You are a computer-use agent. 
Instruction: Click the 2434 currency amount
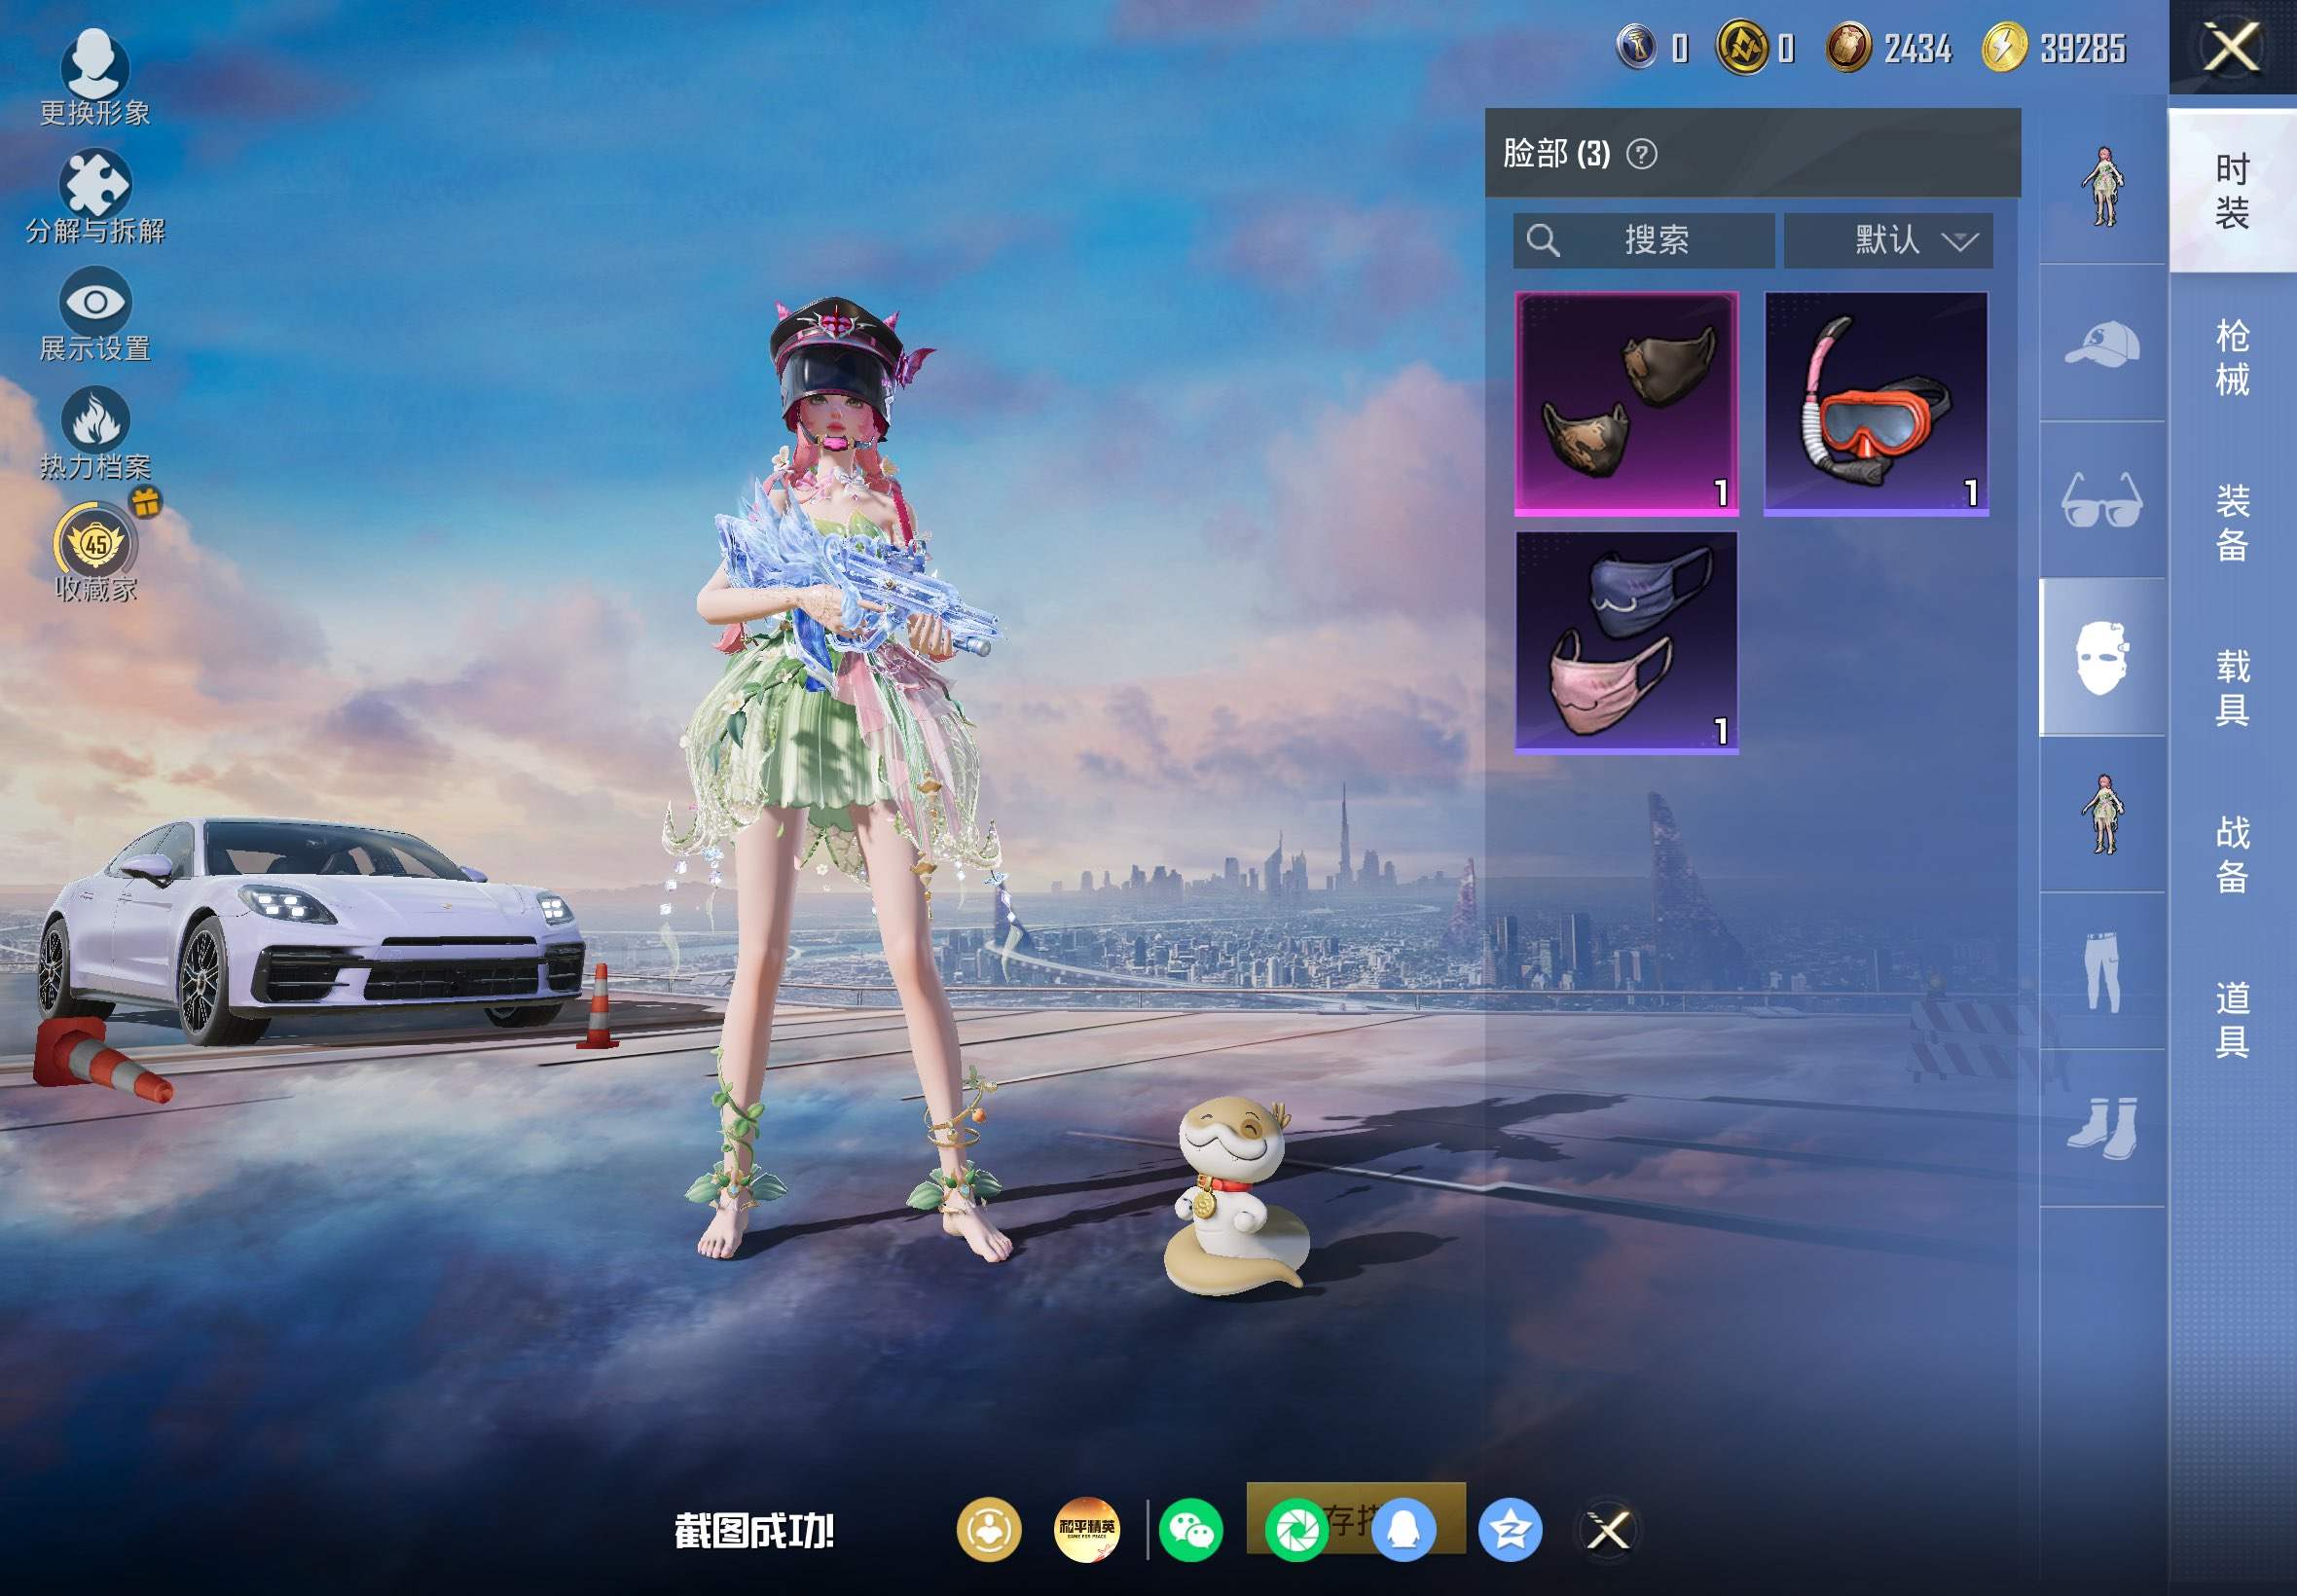(x=1917, y=48)
